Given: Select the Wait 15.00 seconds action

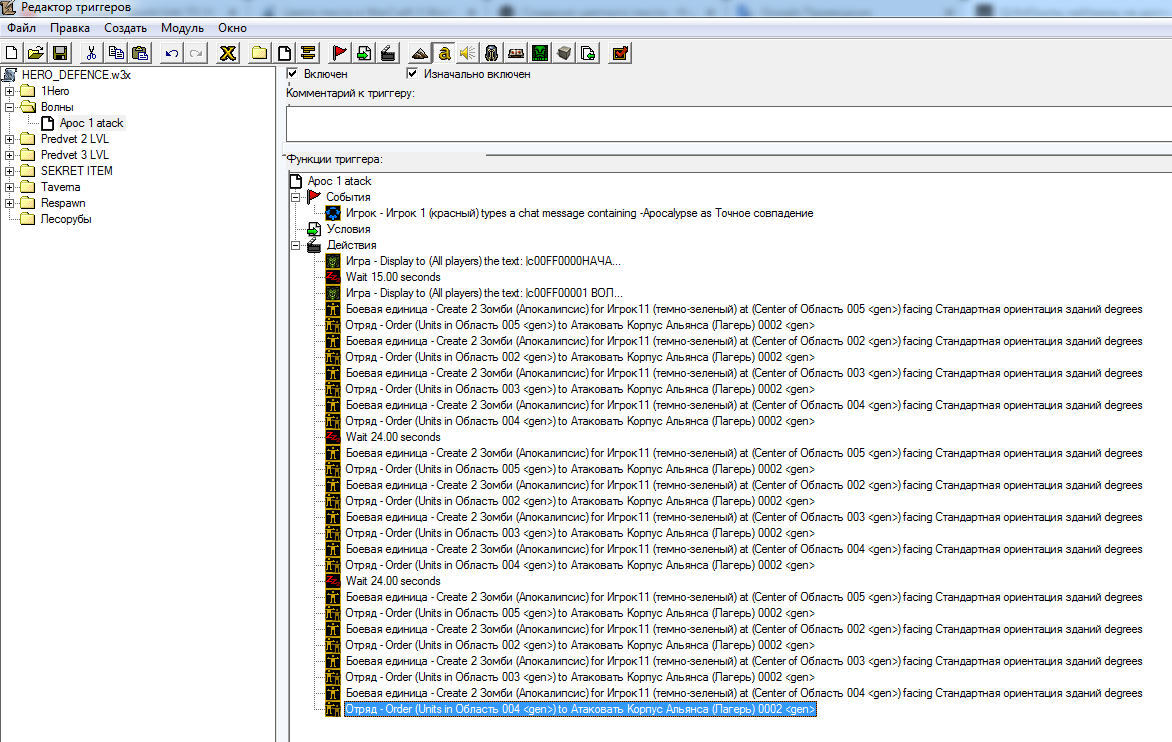Looking at the screenshot, I should tap(392, 277).
